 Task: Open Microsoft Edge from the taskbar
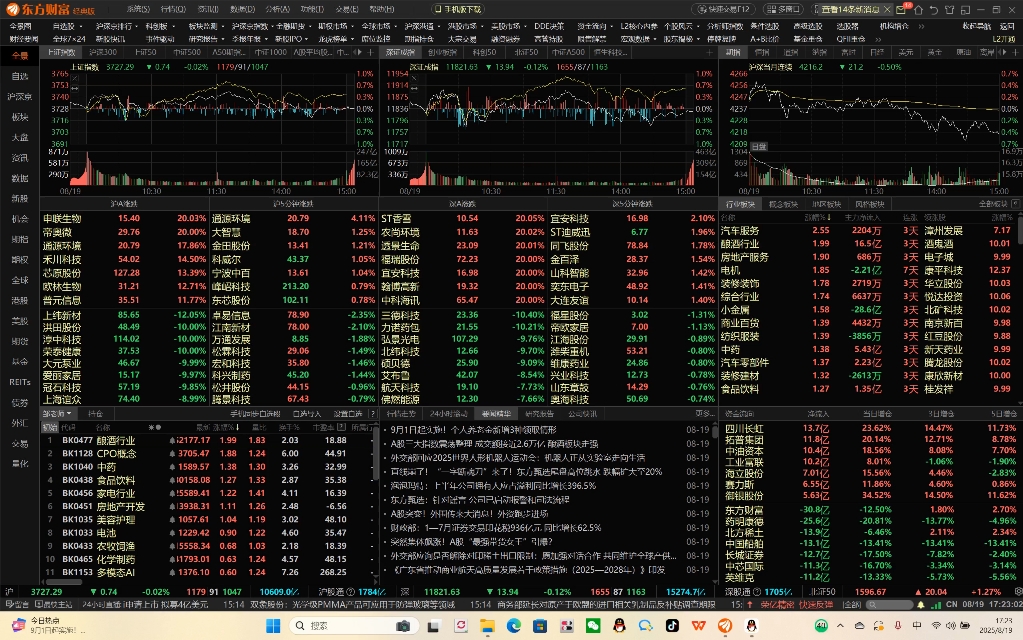pyautogui.click(x=513, y=626)
